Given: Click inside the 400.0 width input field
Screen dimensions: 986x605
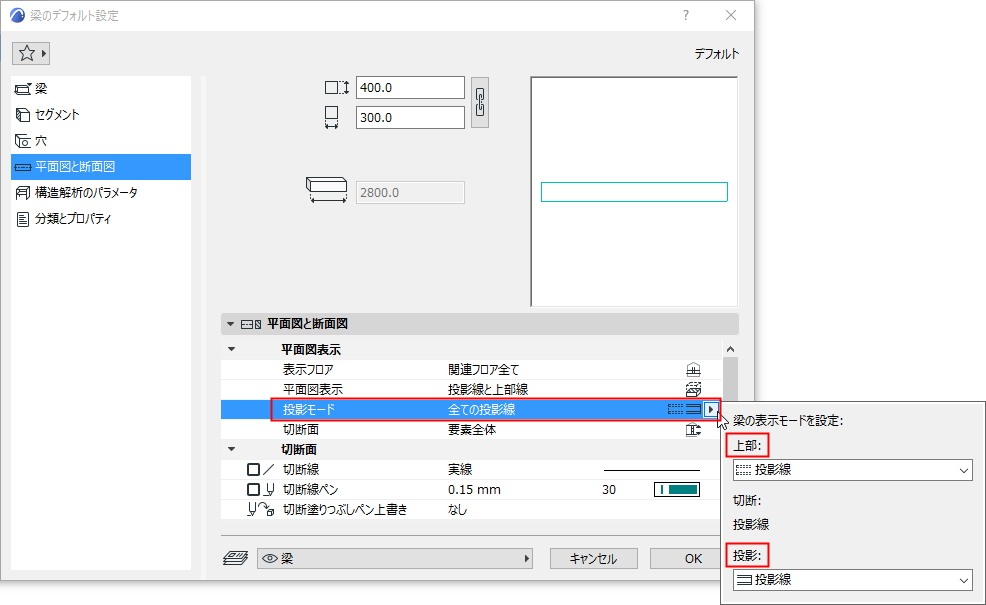Looking at the screenshot, I should [x=410, y=87].
